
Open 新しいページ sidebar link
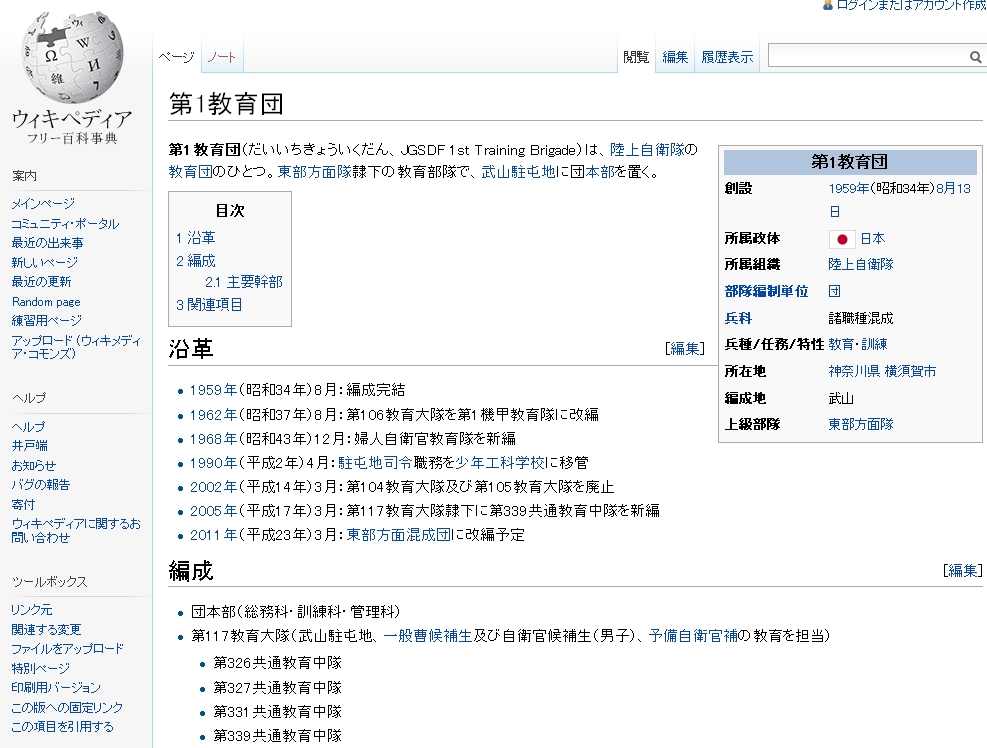point(45,263)
